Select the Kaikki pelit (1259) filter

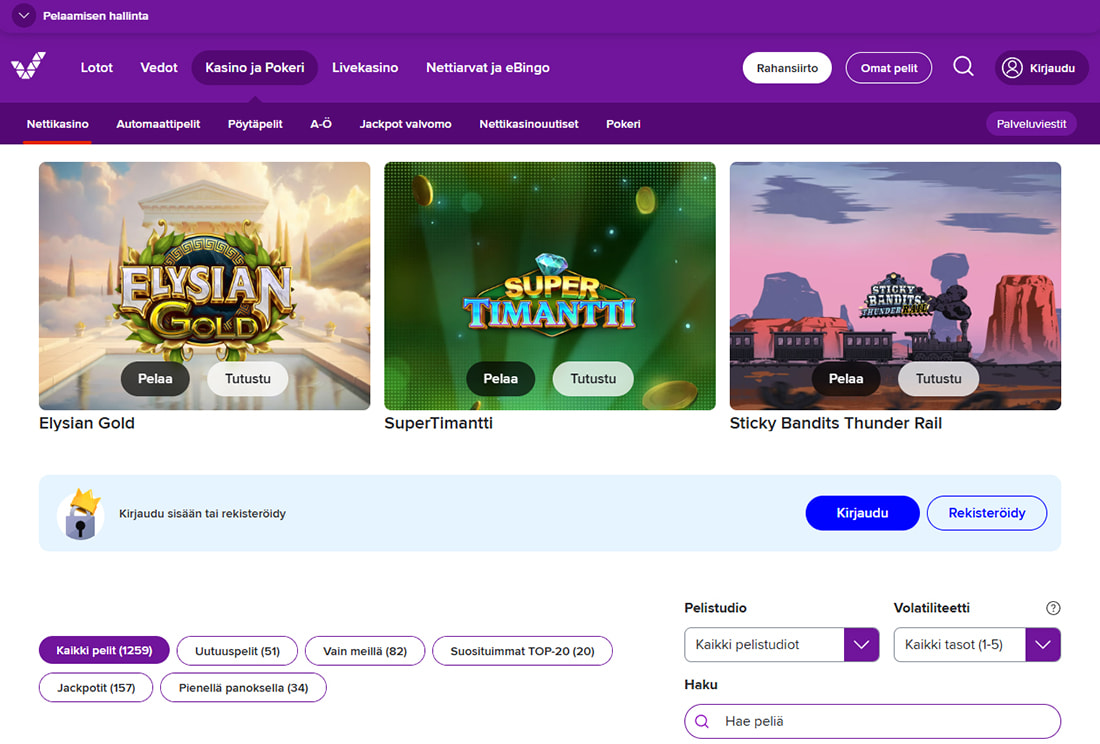click(105, 650)
